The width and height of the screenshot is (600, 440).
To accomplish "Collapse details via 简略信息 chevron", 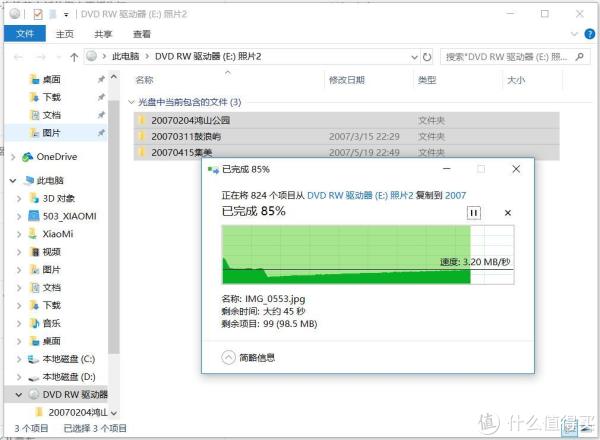I will (229, 357).
